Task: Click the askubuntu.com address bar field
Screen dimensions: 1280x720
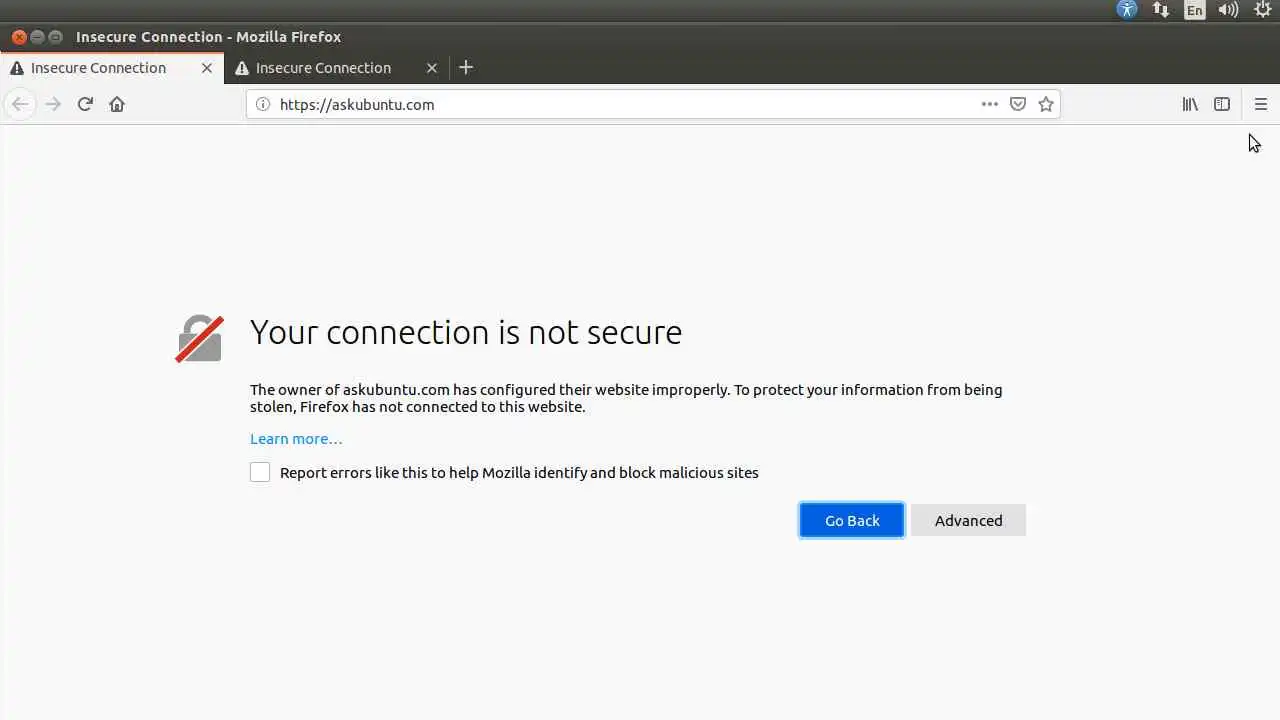Action: pos(620,104)
